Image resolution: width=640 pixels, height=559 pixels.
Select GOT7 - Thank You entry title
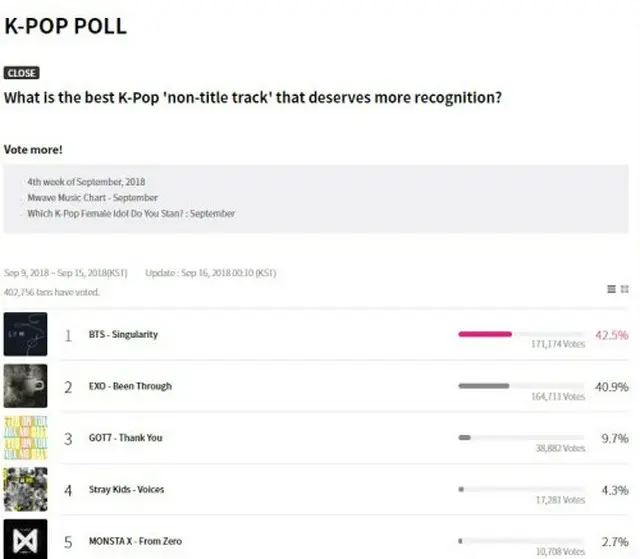point(125,437)
